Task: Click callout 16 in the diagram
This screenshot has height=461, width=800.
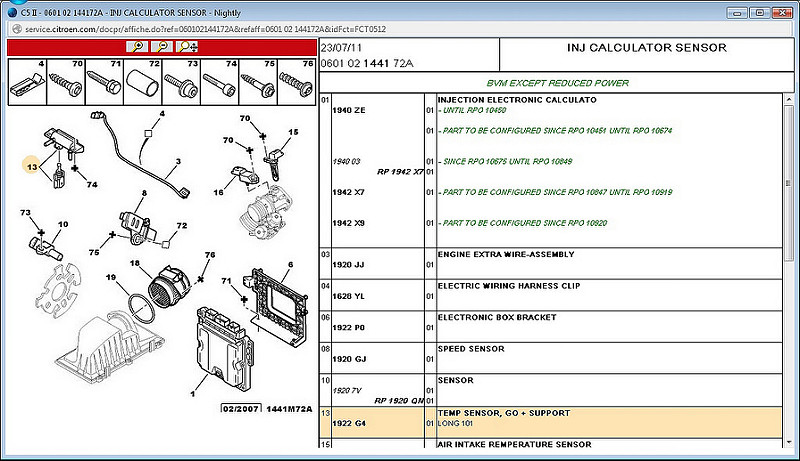Action: [218, 192]
